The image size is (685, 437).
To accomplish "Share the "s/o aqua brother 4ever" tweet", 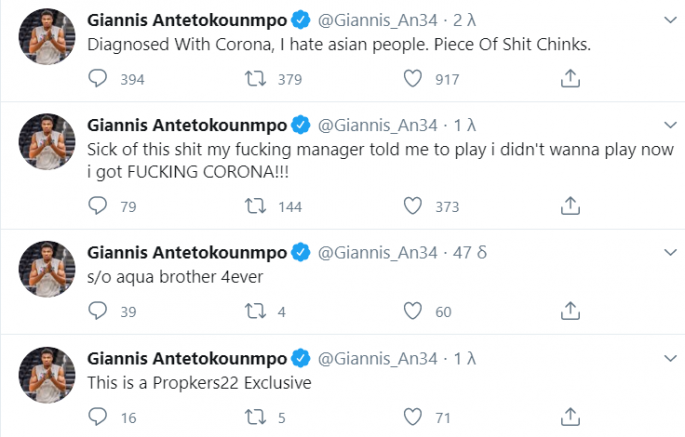I will point(570,312).
